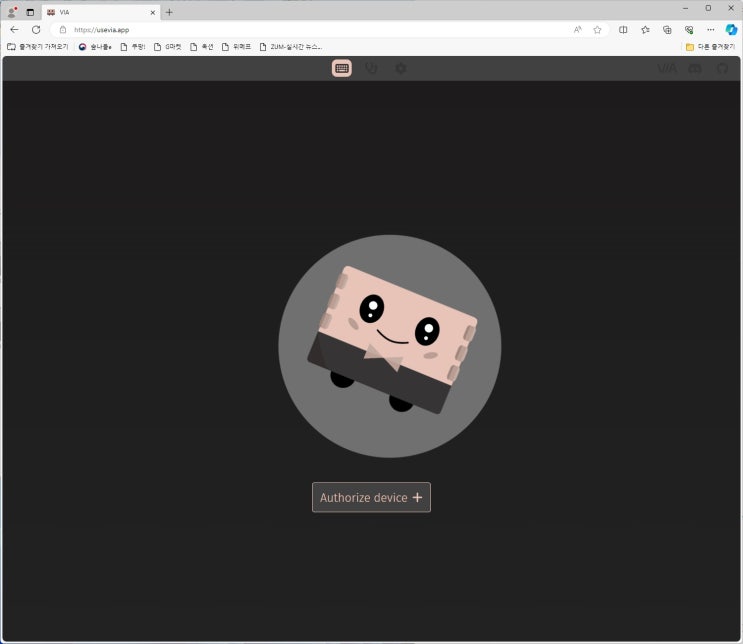Click the VIA logo in header
This screenshot has height=644, width=743.
coord(667,69)
